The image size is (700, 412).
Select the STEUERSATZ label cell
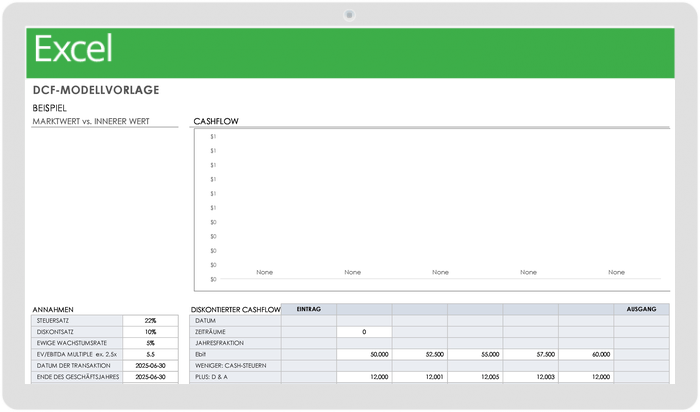click(x=77, y=320)
